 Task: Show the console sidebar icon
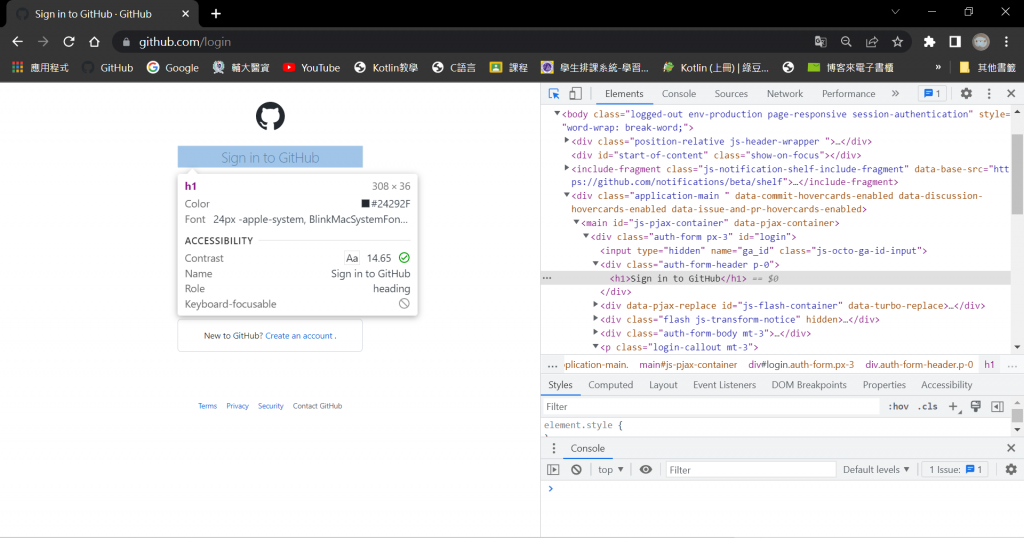(x=553, y=469)
